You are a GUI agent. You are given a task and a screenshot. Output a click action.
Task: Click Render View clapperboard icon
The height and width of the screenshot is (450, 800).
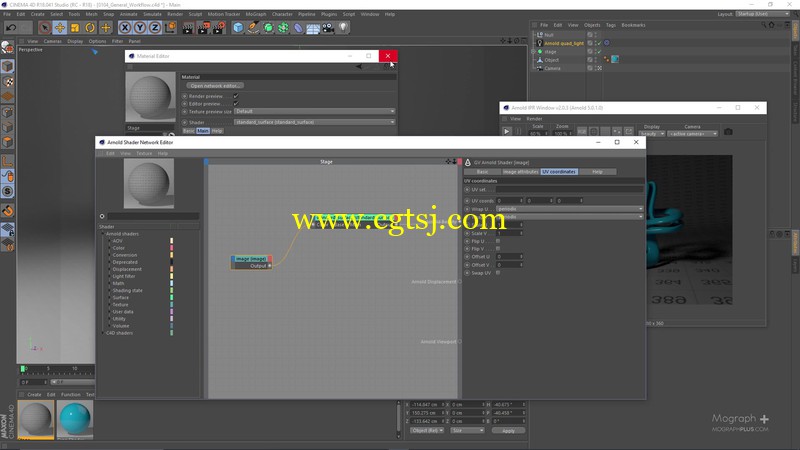pos(188,28)
